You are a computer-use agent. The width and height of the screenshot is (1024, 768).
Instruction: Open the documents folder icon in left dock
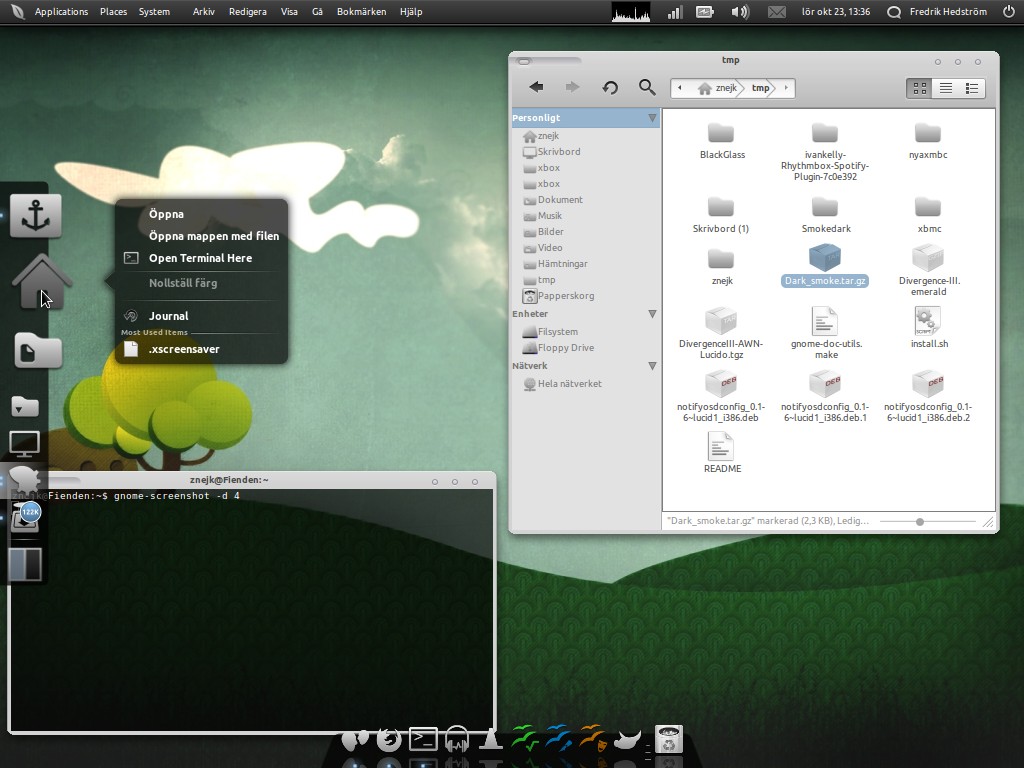coord(38,351)
